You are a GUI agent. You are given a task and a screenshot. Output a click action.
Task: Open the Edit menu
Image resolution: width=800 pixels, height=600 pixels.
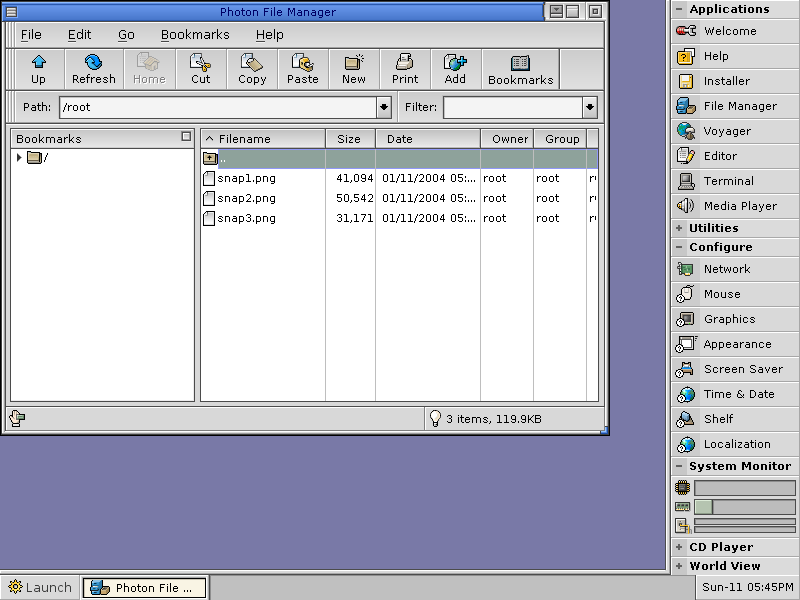(x=79, y=34)
